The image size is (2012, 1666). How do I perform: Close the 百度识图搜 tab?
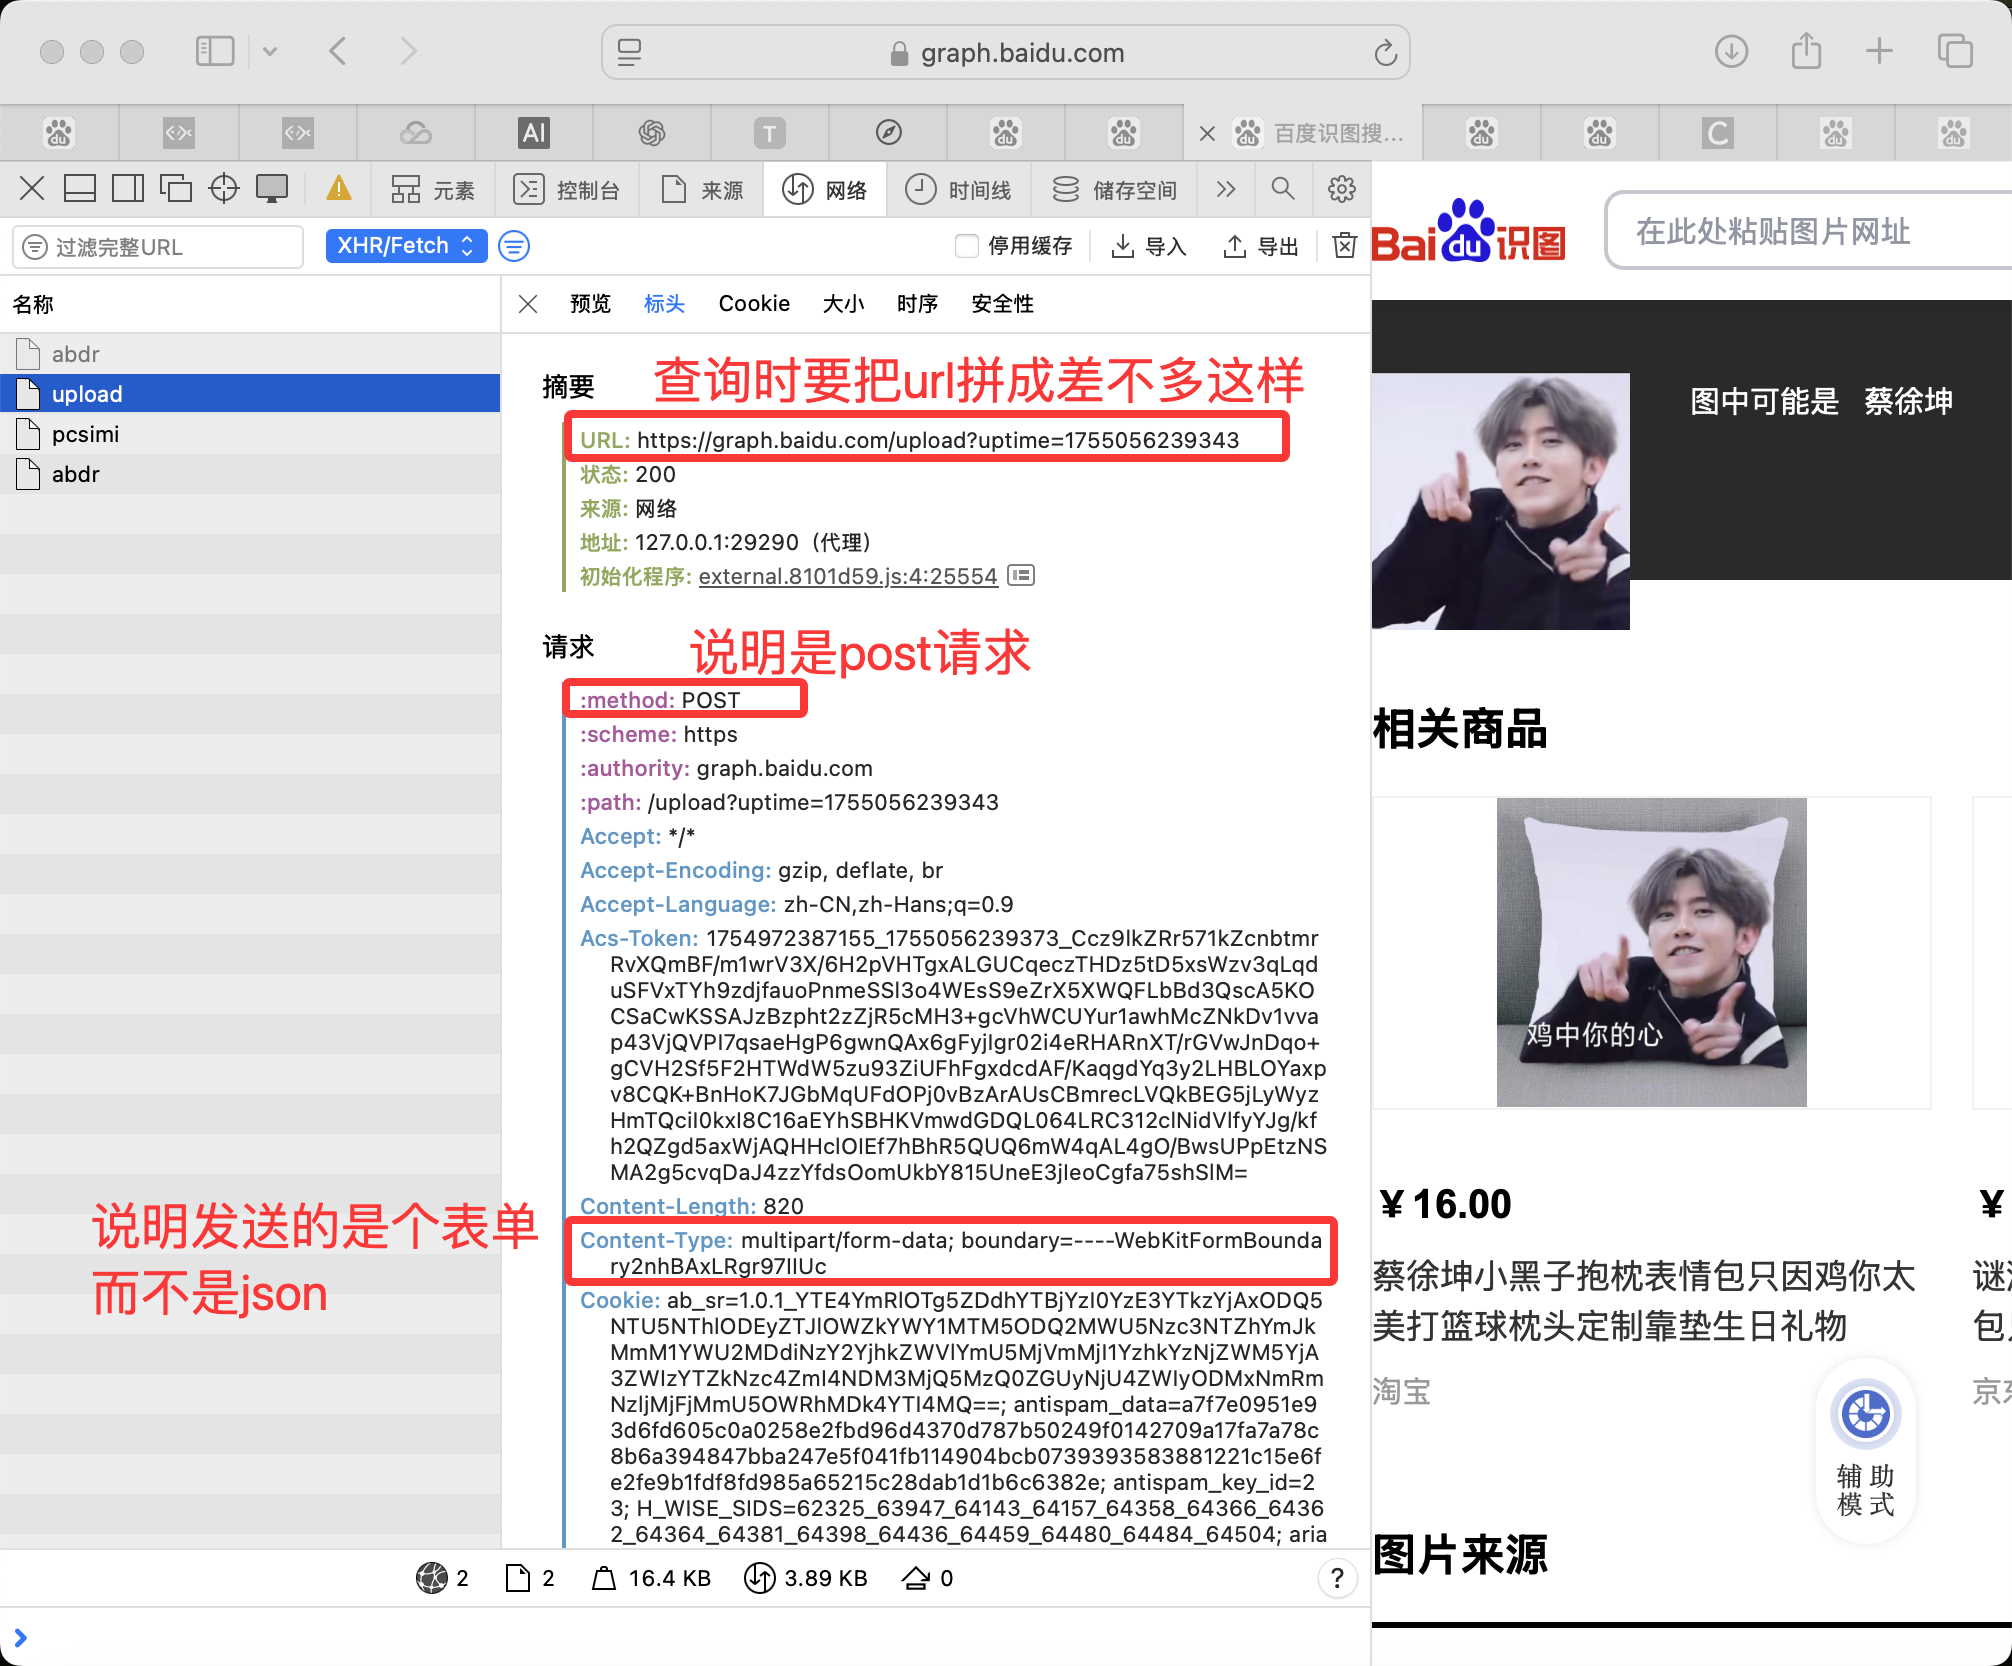tap(1207, 133)
